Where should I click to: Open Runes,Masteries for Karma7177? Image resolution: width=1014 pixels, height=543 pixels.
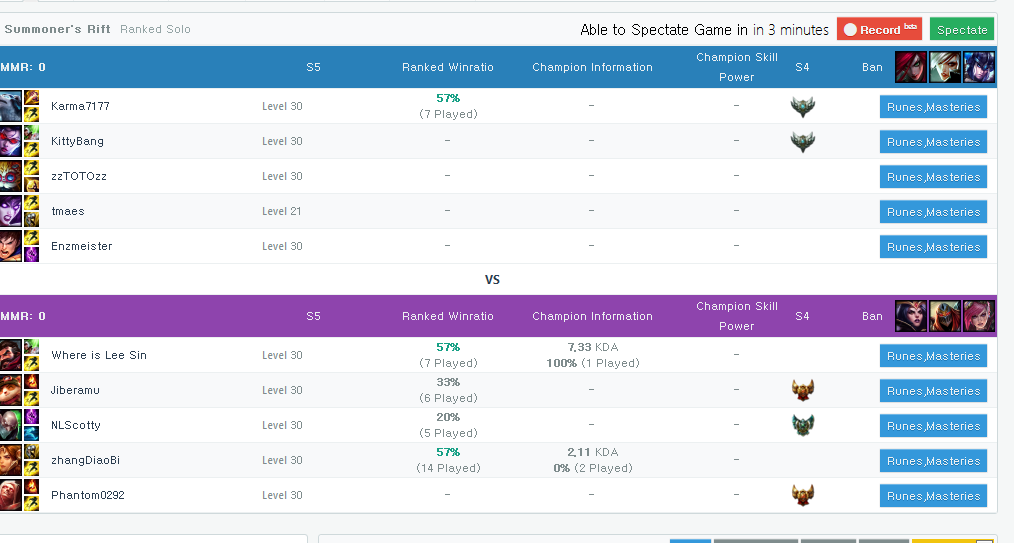933,107
